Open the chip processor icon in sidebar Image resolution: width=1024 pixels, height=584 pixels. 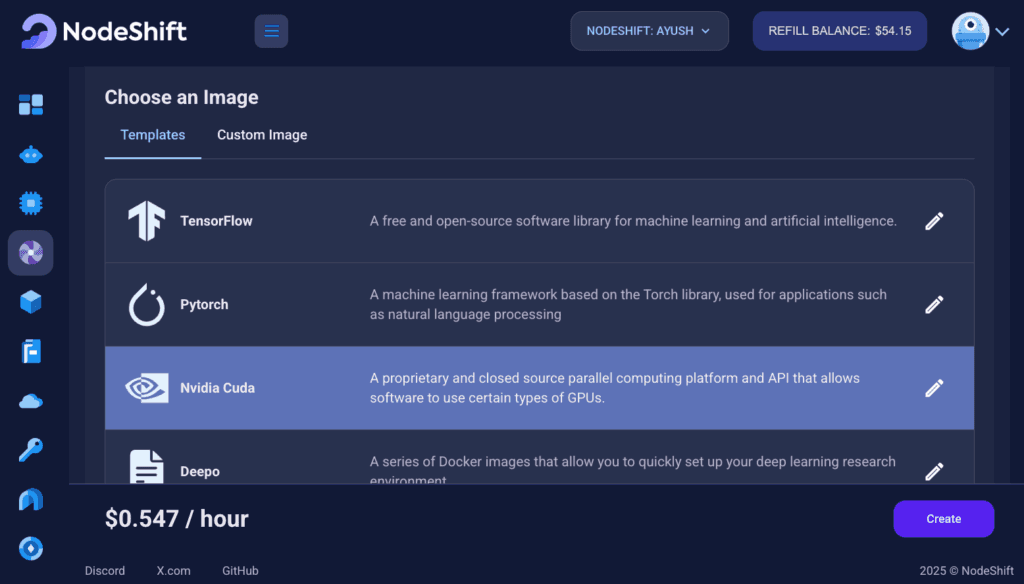tap(31, 204)
